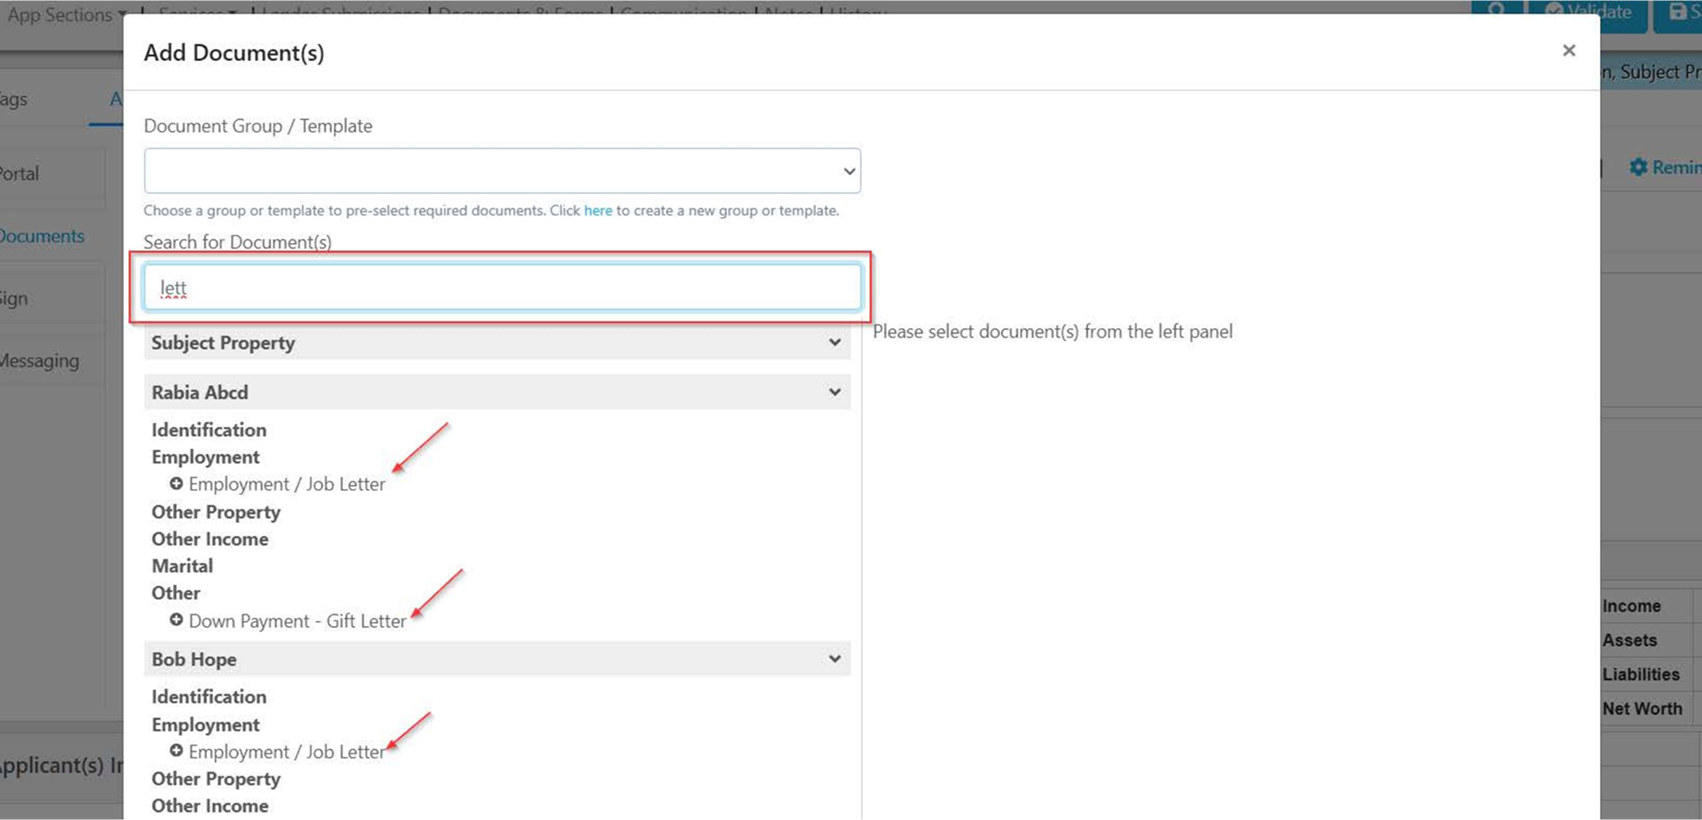Close the Add Document(s) dialog
This screenshot has height=820, width=1702.
(1568, 51)
